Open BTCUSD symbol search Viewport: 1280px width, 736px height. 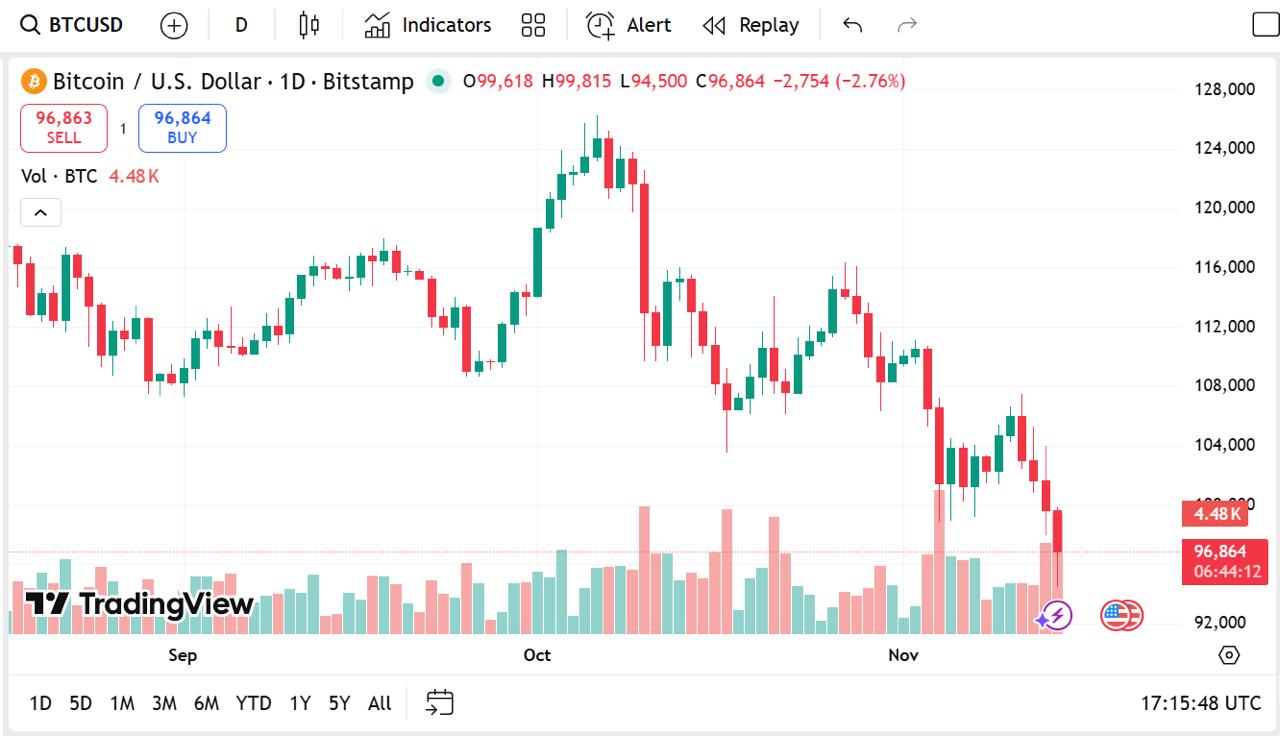point(72,25)
